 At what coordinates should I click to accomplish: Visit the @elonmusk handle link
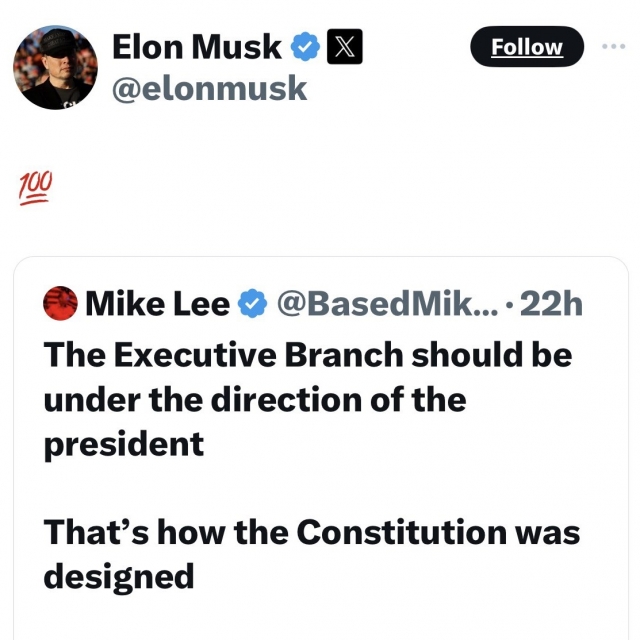209,89
